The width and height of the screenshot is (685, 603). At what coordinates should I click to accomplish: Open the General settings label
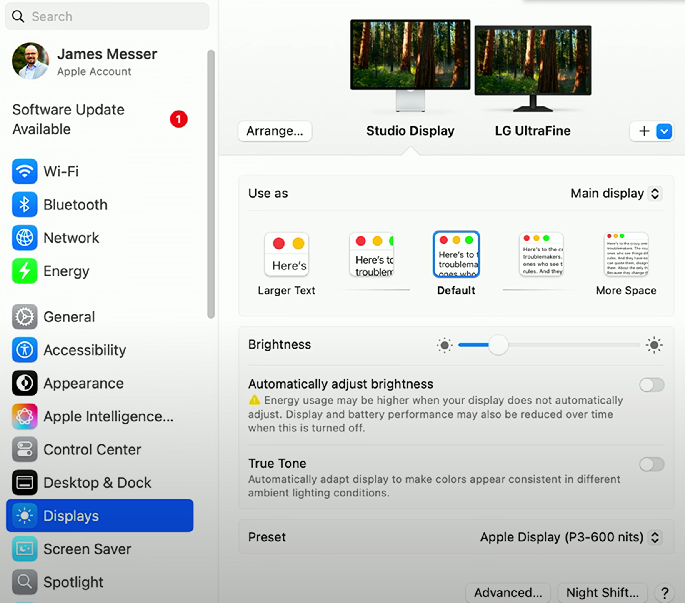tap(69, 317)
